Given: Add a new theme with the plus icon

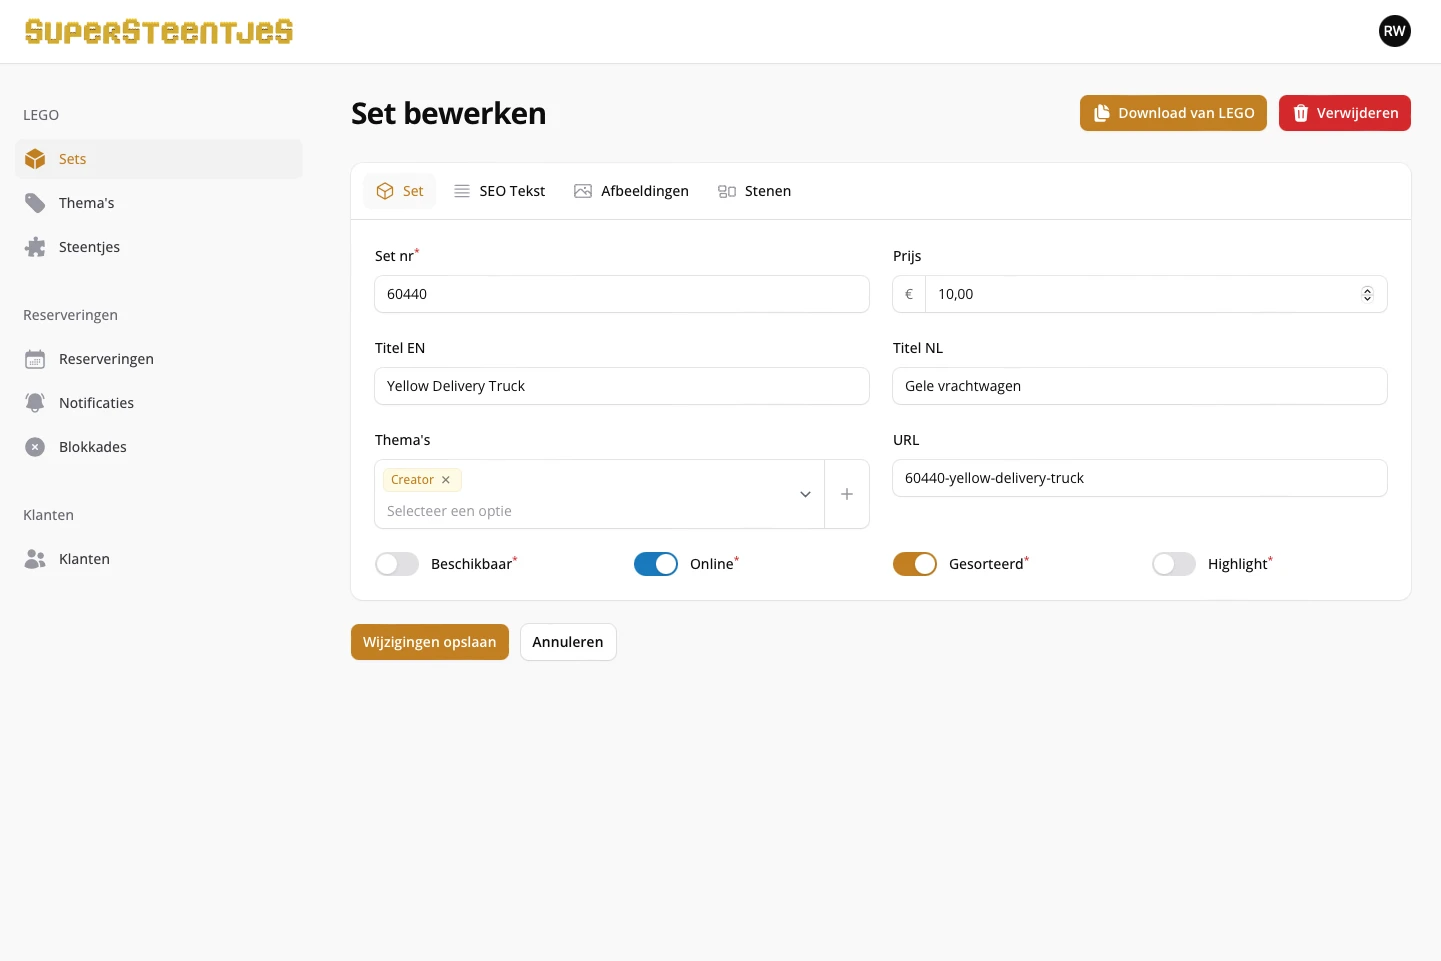Looking at the screenshot, I should (847, 494).
